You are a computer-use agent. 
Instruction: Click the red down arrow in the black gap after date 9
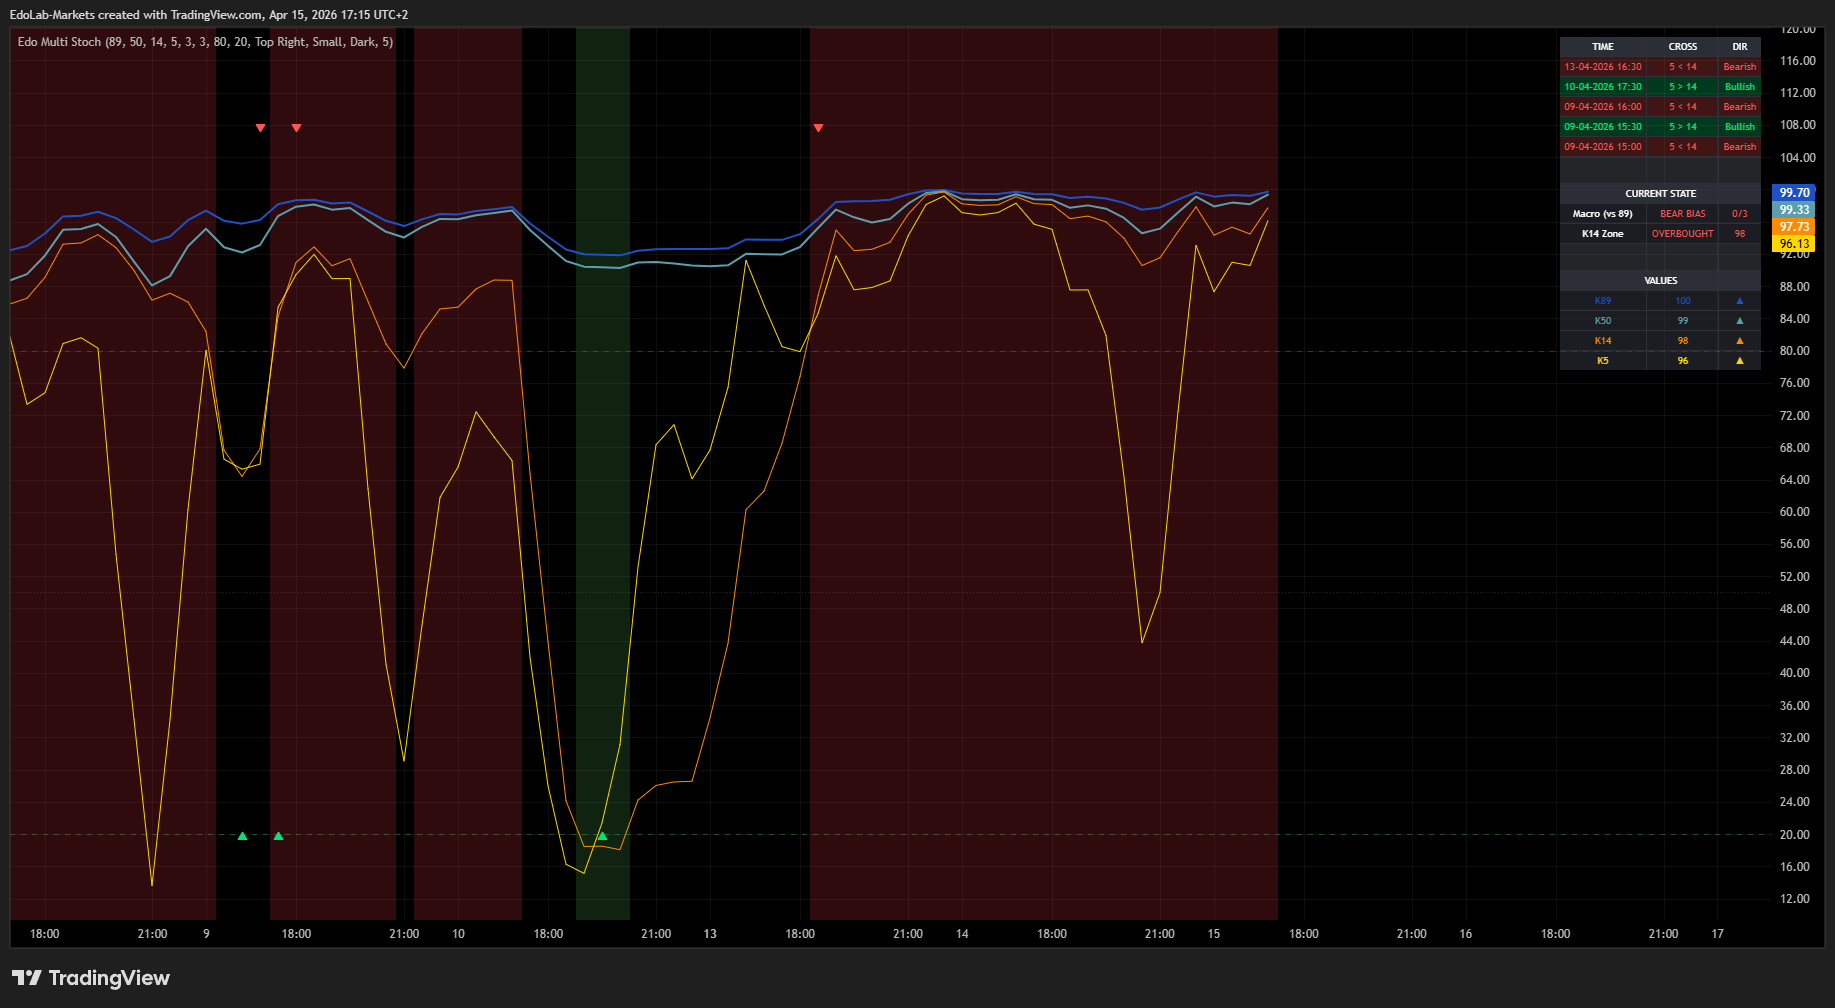pyautogui.click(x=260, y=128)
